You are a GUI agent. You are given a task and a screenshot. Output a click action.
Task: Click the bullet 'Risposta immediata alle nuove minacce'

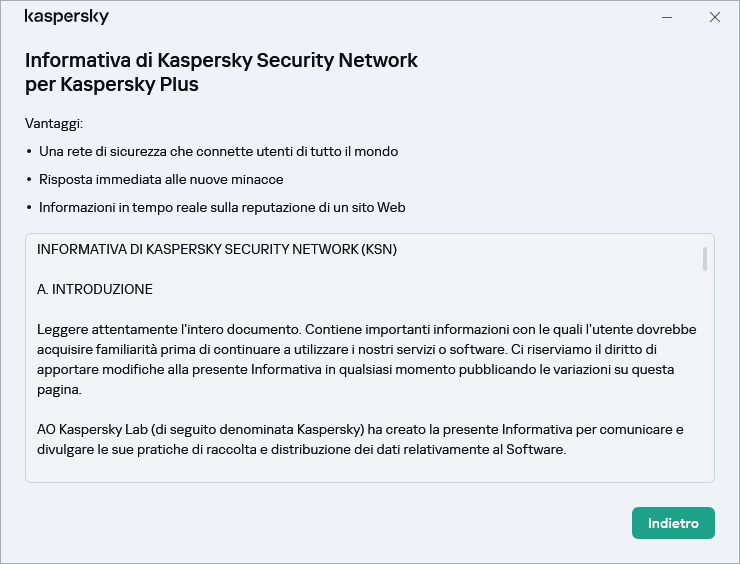pos(161,180)
